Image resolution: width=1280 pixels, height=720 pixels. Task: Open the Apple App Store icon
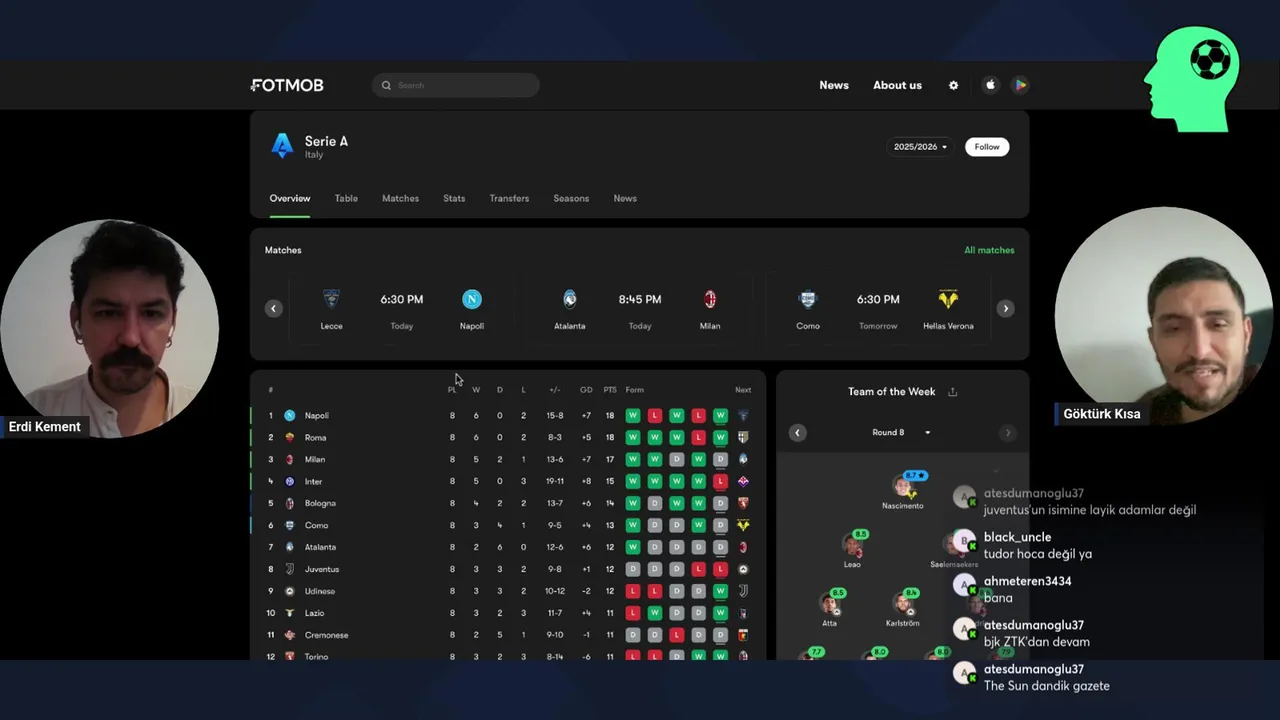point(990,85)
